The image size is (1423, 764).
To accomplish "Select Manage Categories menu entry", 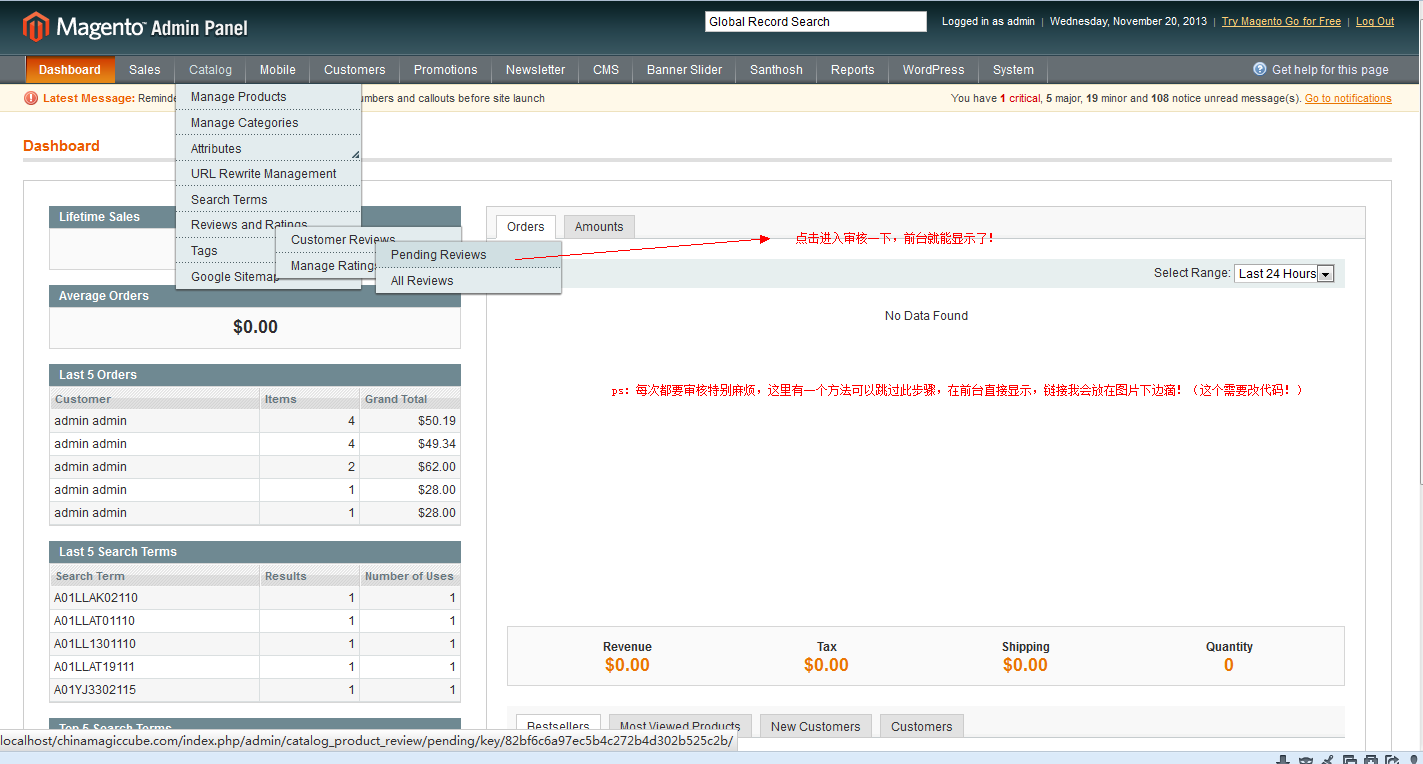I will pos(268,123).
